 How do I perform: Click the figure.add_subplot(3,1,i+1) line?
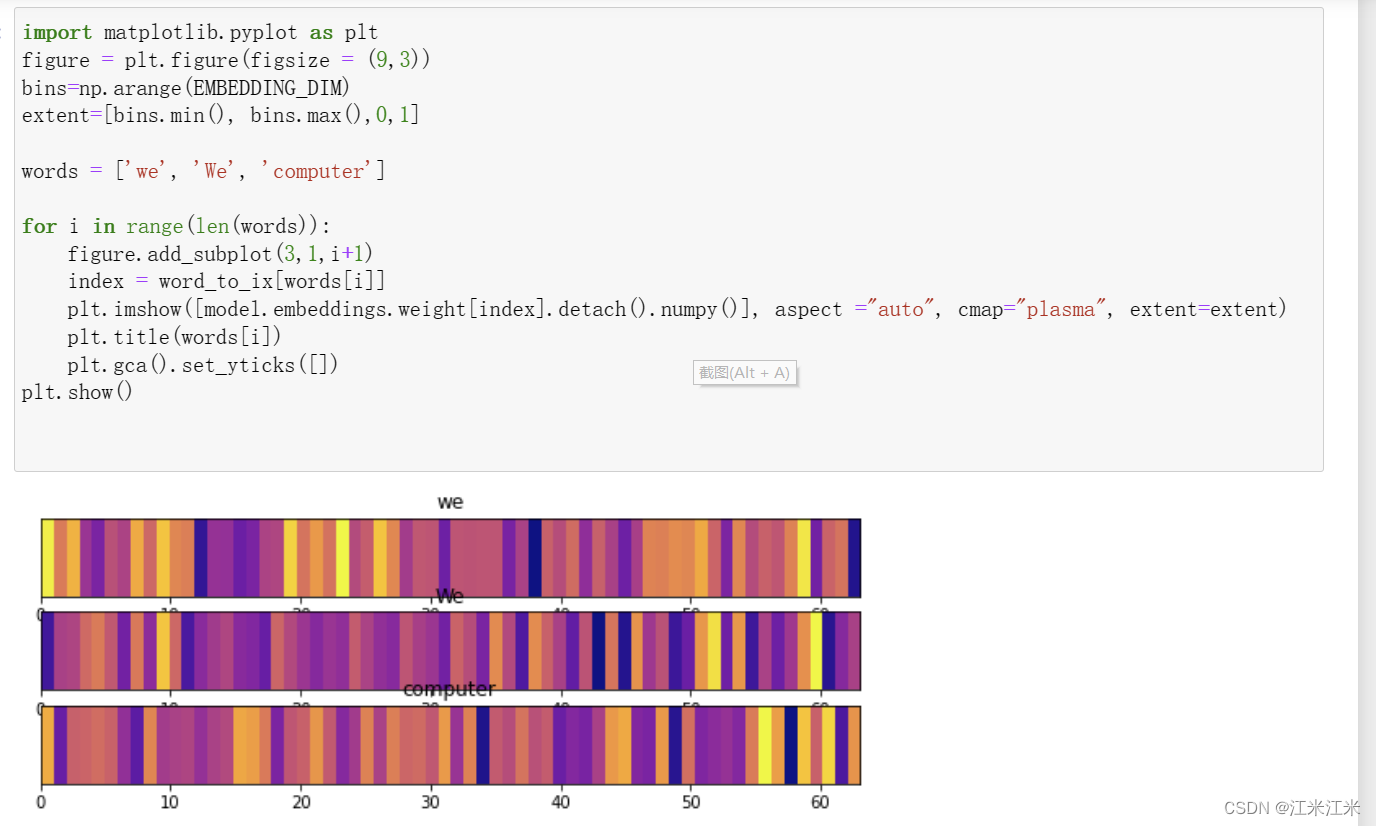220,254
